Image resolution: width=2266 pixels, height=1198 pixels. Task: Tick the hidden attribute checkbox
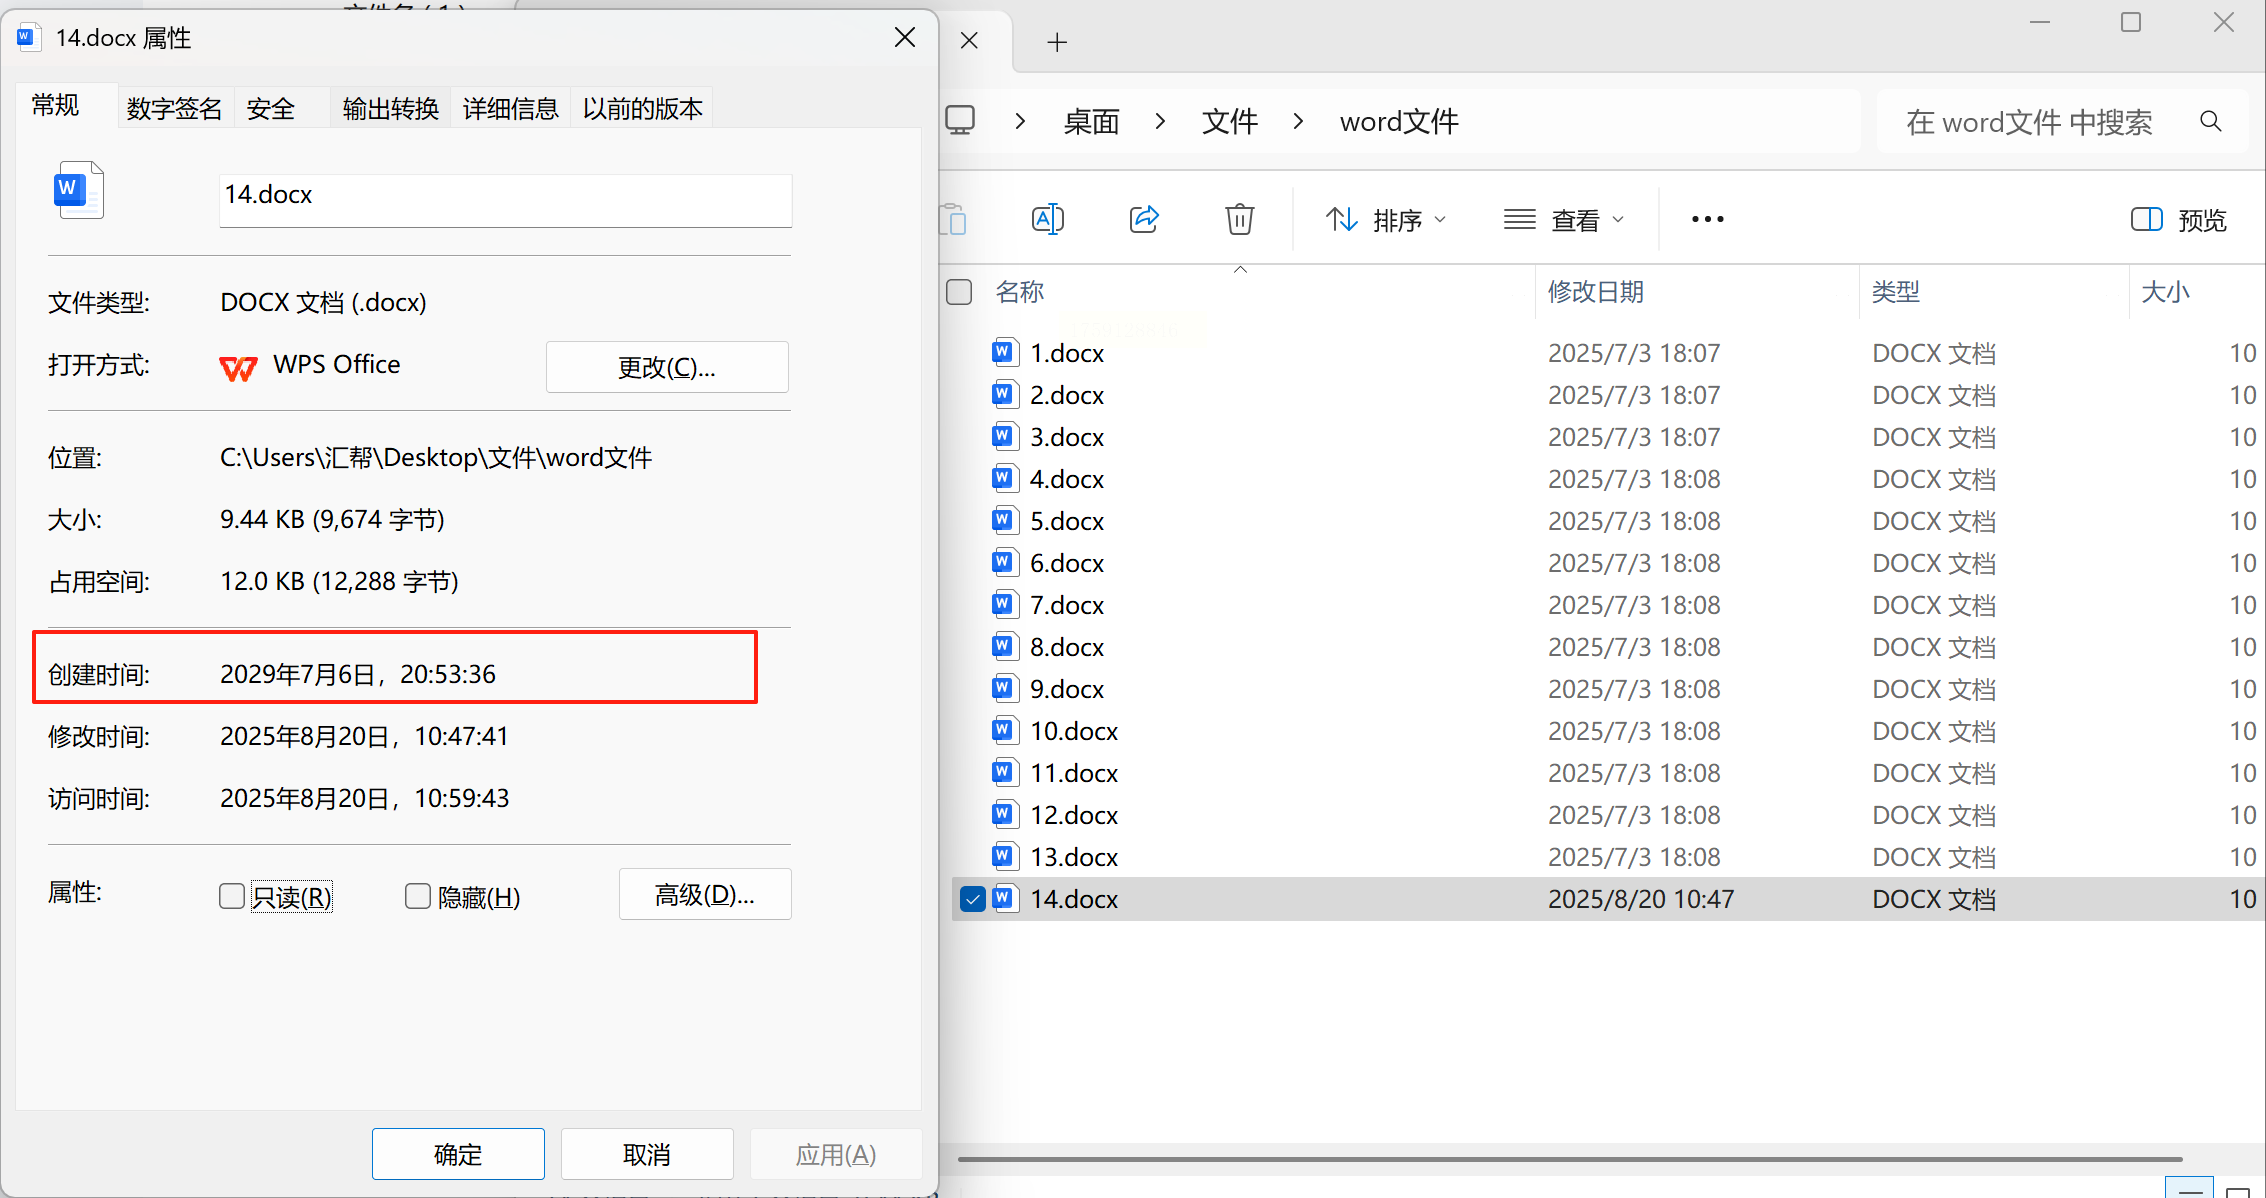[418, 896]
